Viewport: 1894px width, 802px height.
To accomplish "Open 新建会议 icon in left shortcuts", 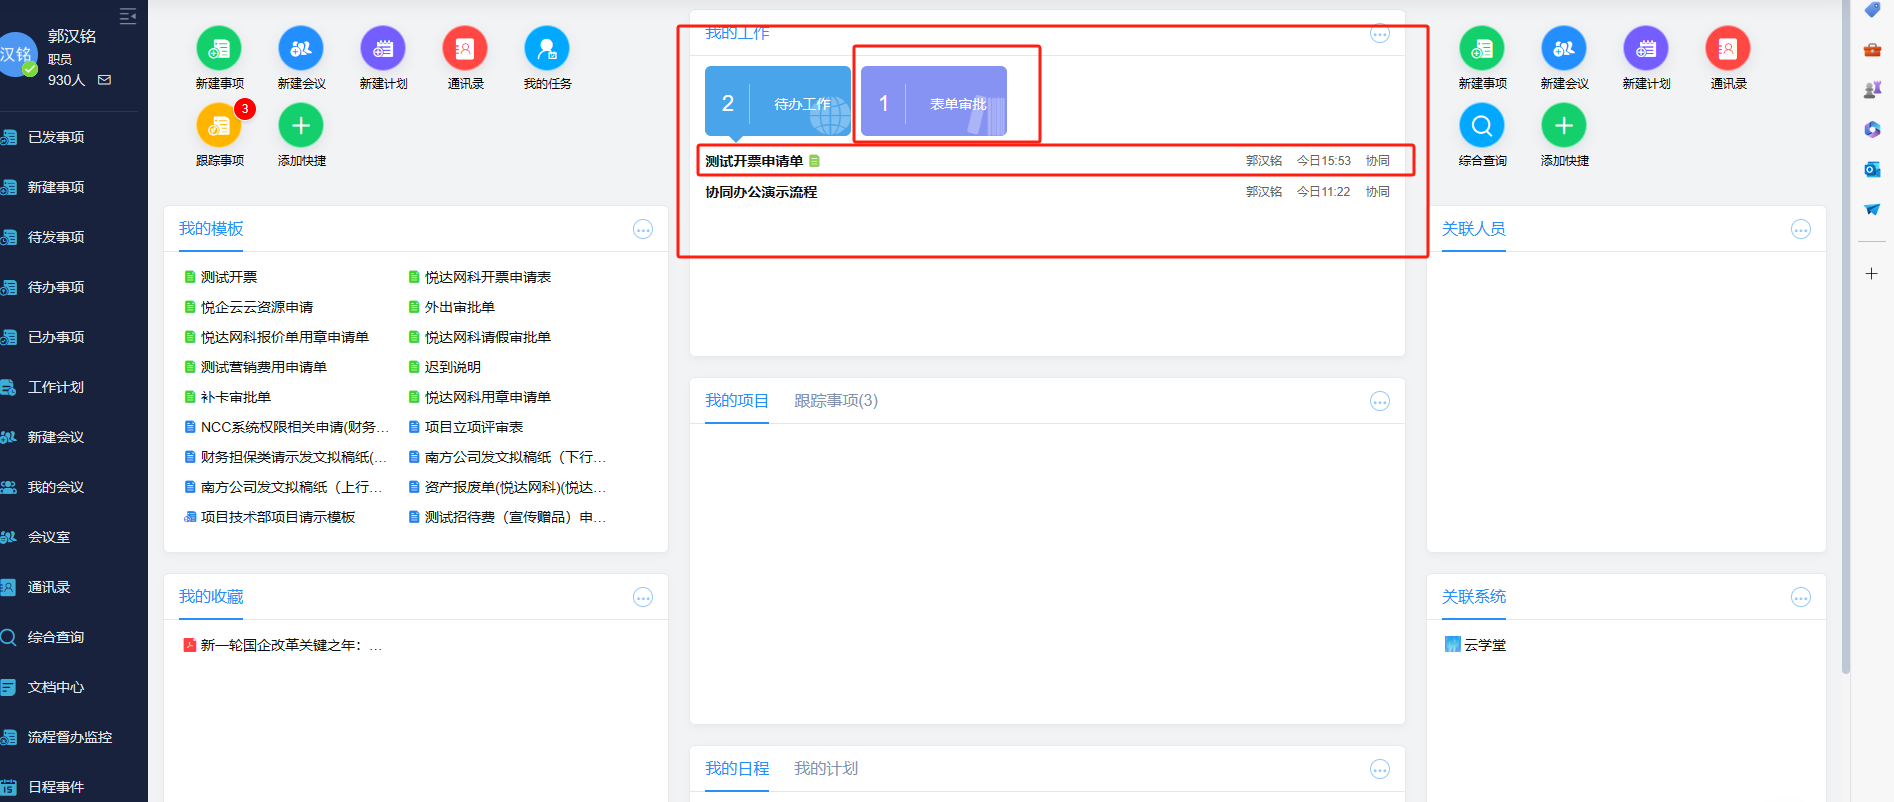I will 301,48.
